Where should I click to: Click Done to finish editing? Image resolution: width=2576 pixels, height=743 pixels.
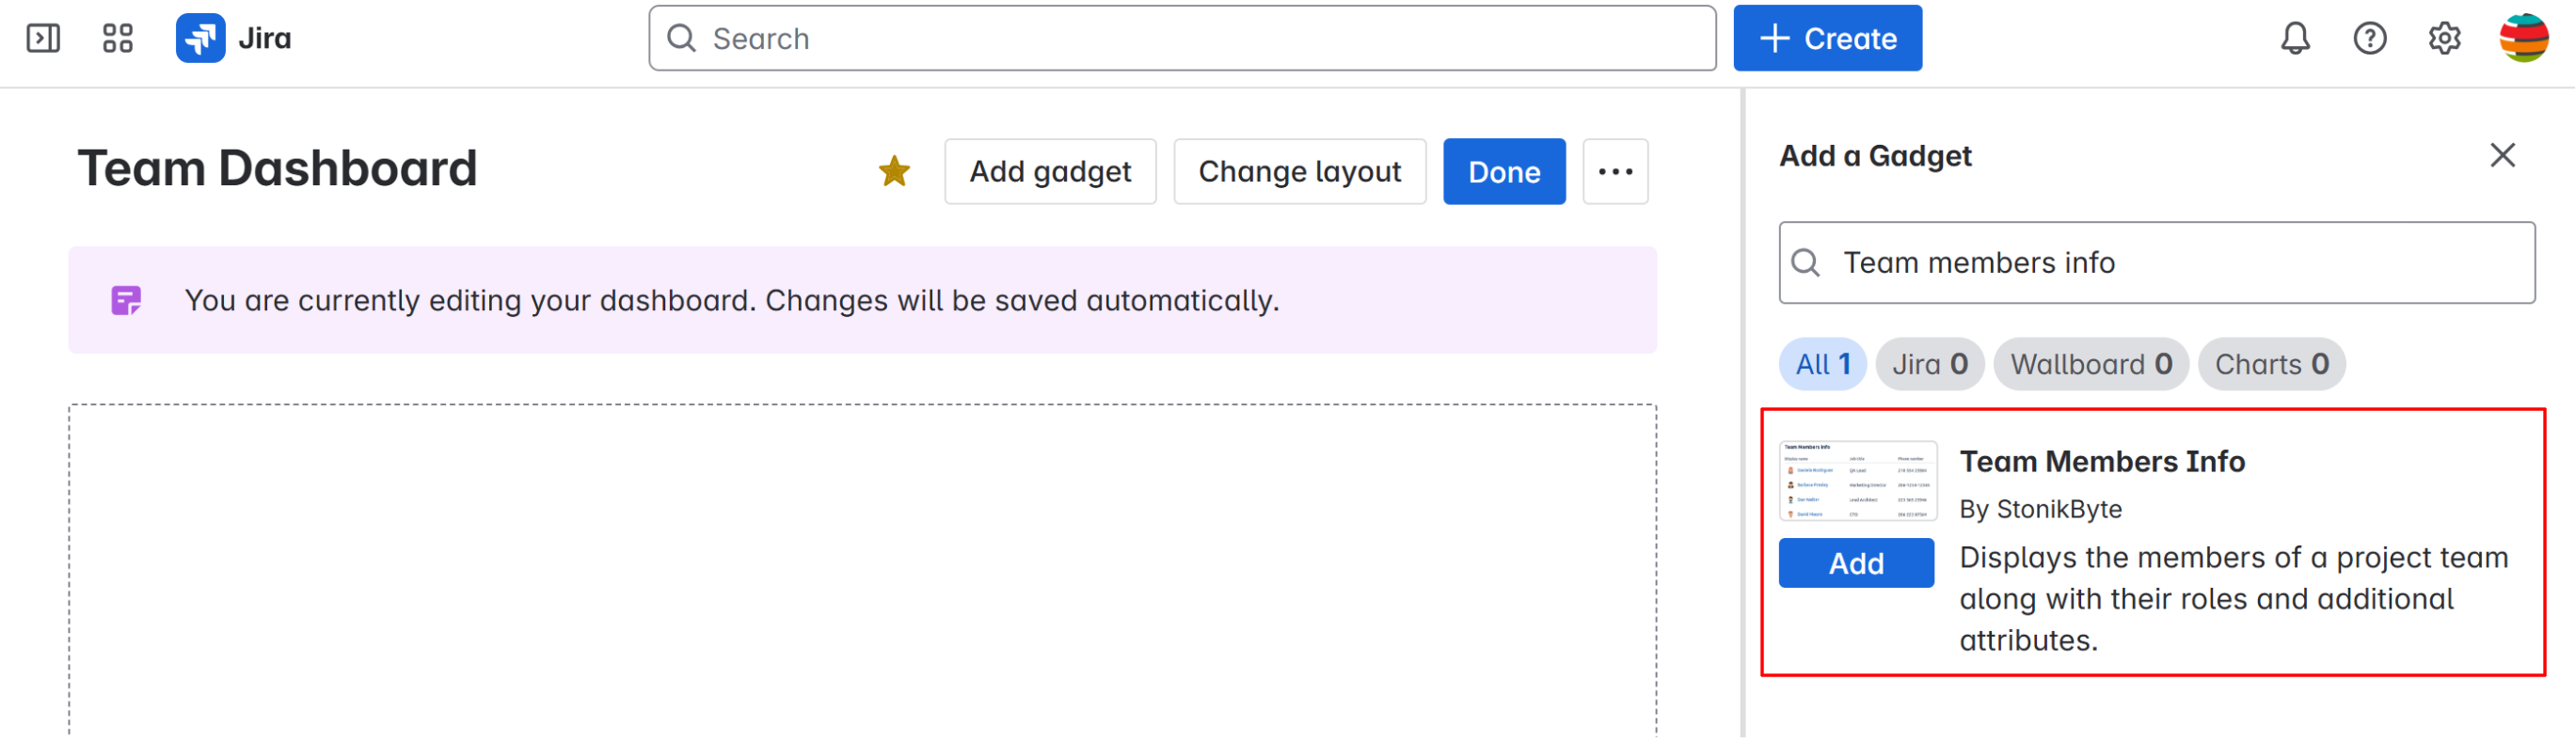pyautogui.click(x=1503, y=172)
